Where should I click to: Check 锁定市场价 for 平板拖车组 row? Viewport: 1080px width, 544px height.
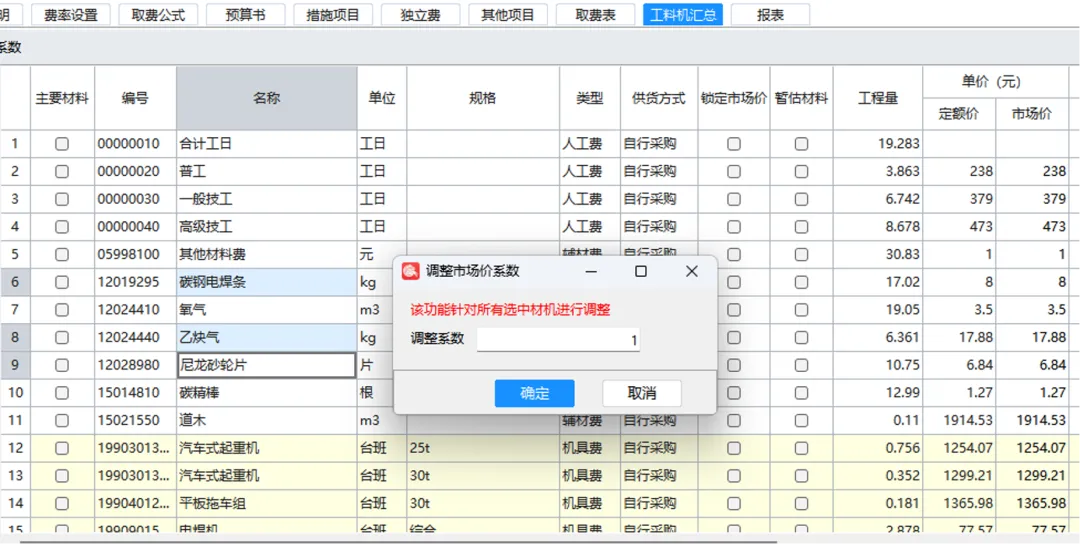coord(734,503)
